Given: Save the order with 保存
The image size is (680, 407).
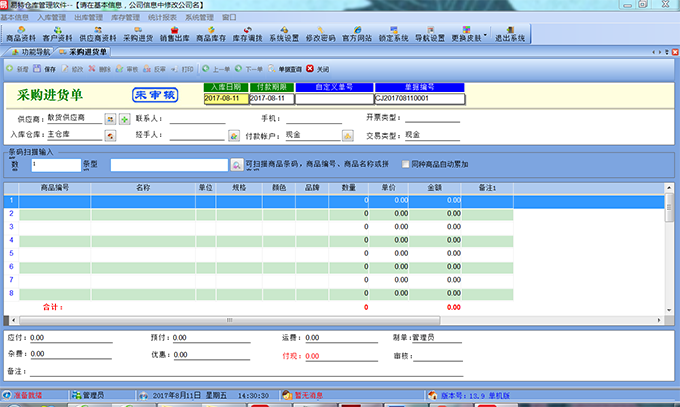Looking at the screenshot, I should pos(45,69).
